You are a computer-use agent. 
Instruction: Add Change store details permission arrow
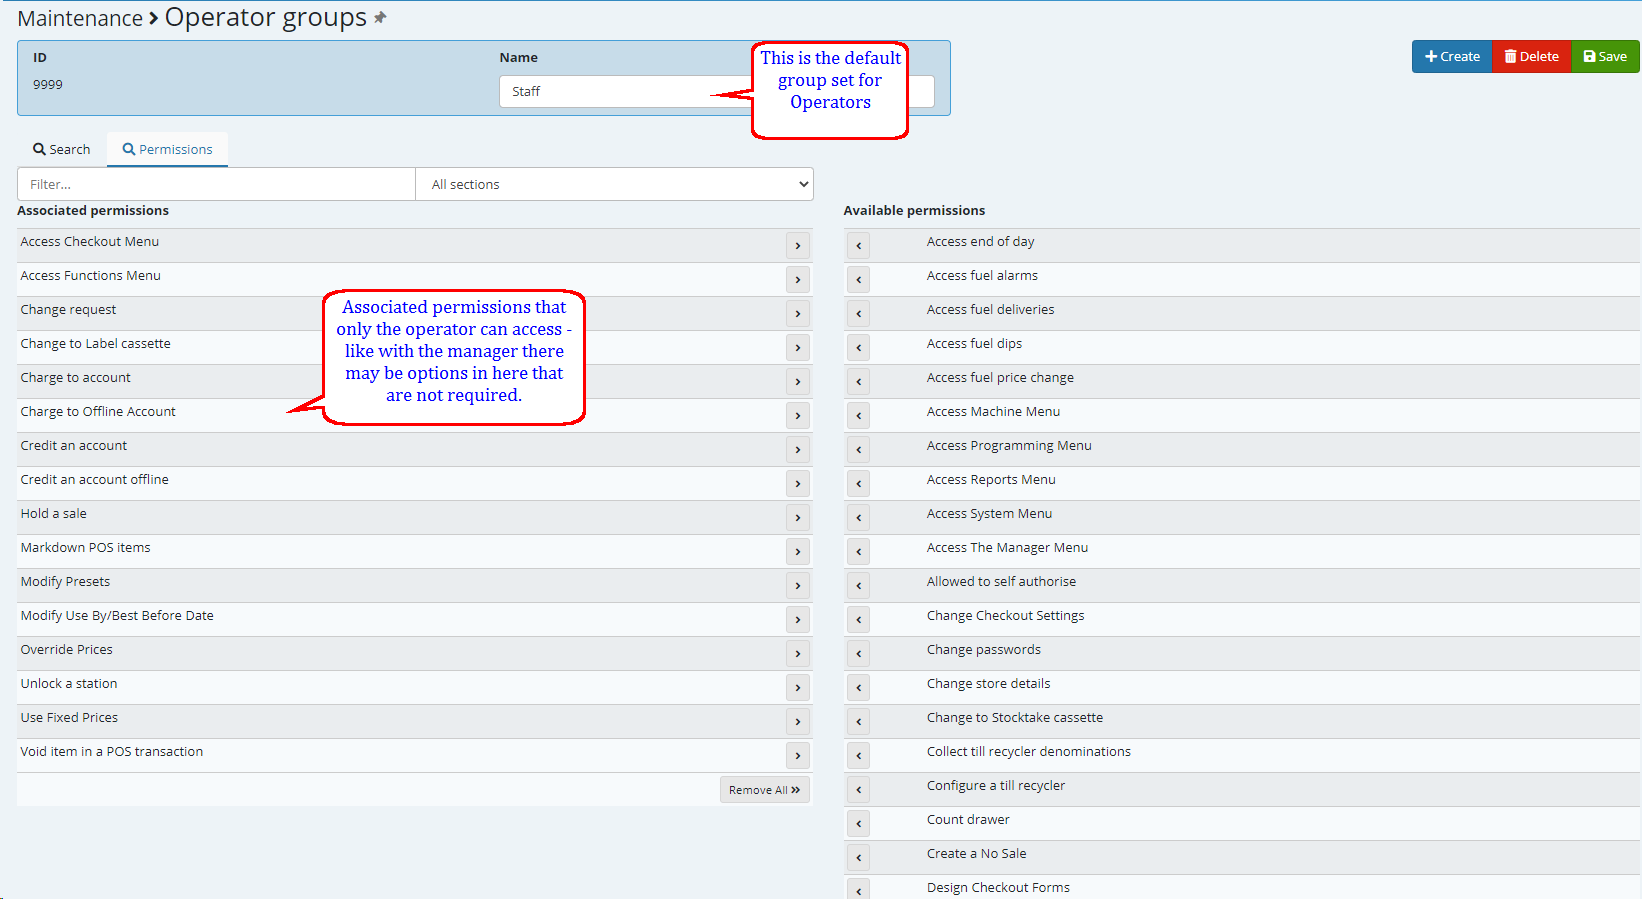tap(858, 688)
